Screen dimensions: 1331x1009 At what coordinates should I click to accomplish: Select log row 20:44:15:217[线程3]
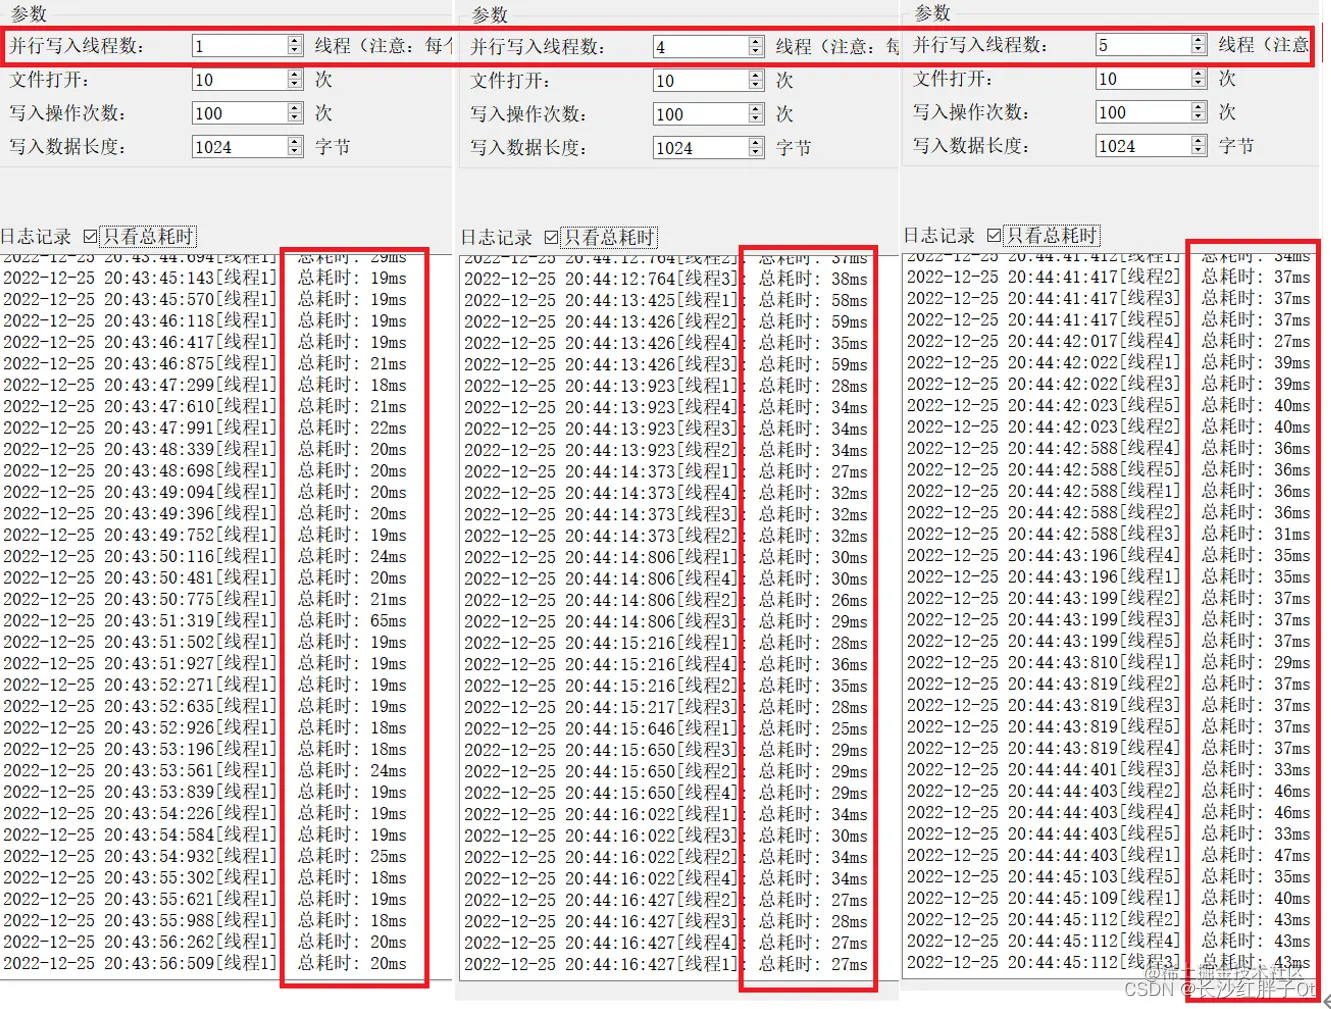point(666,707)
